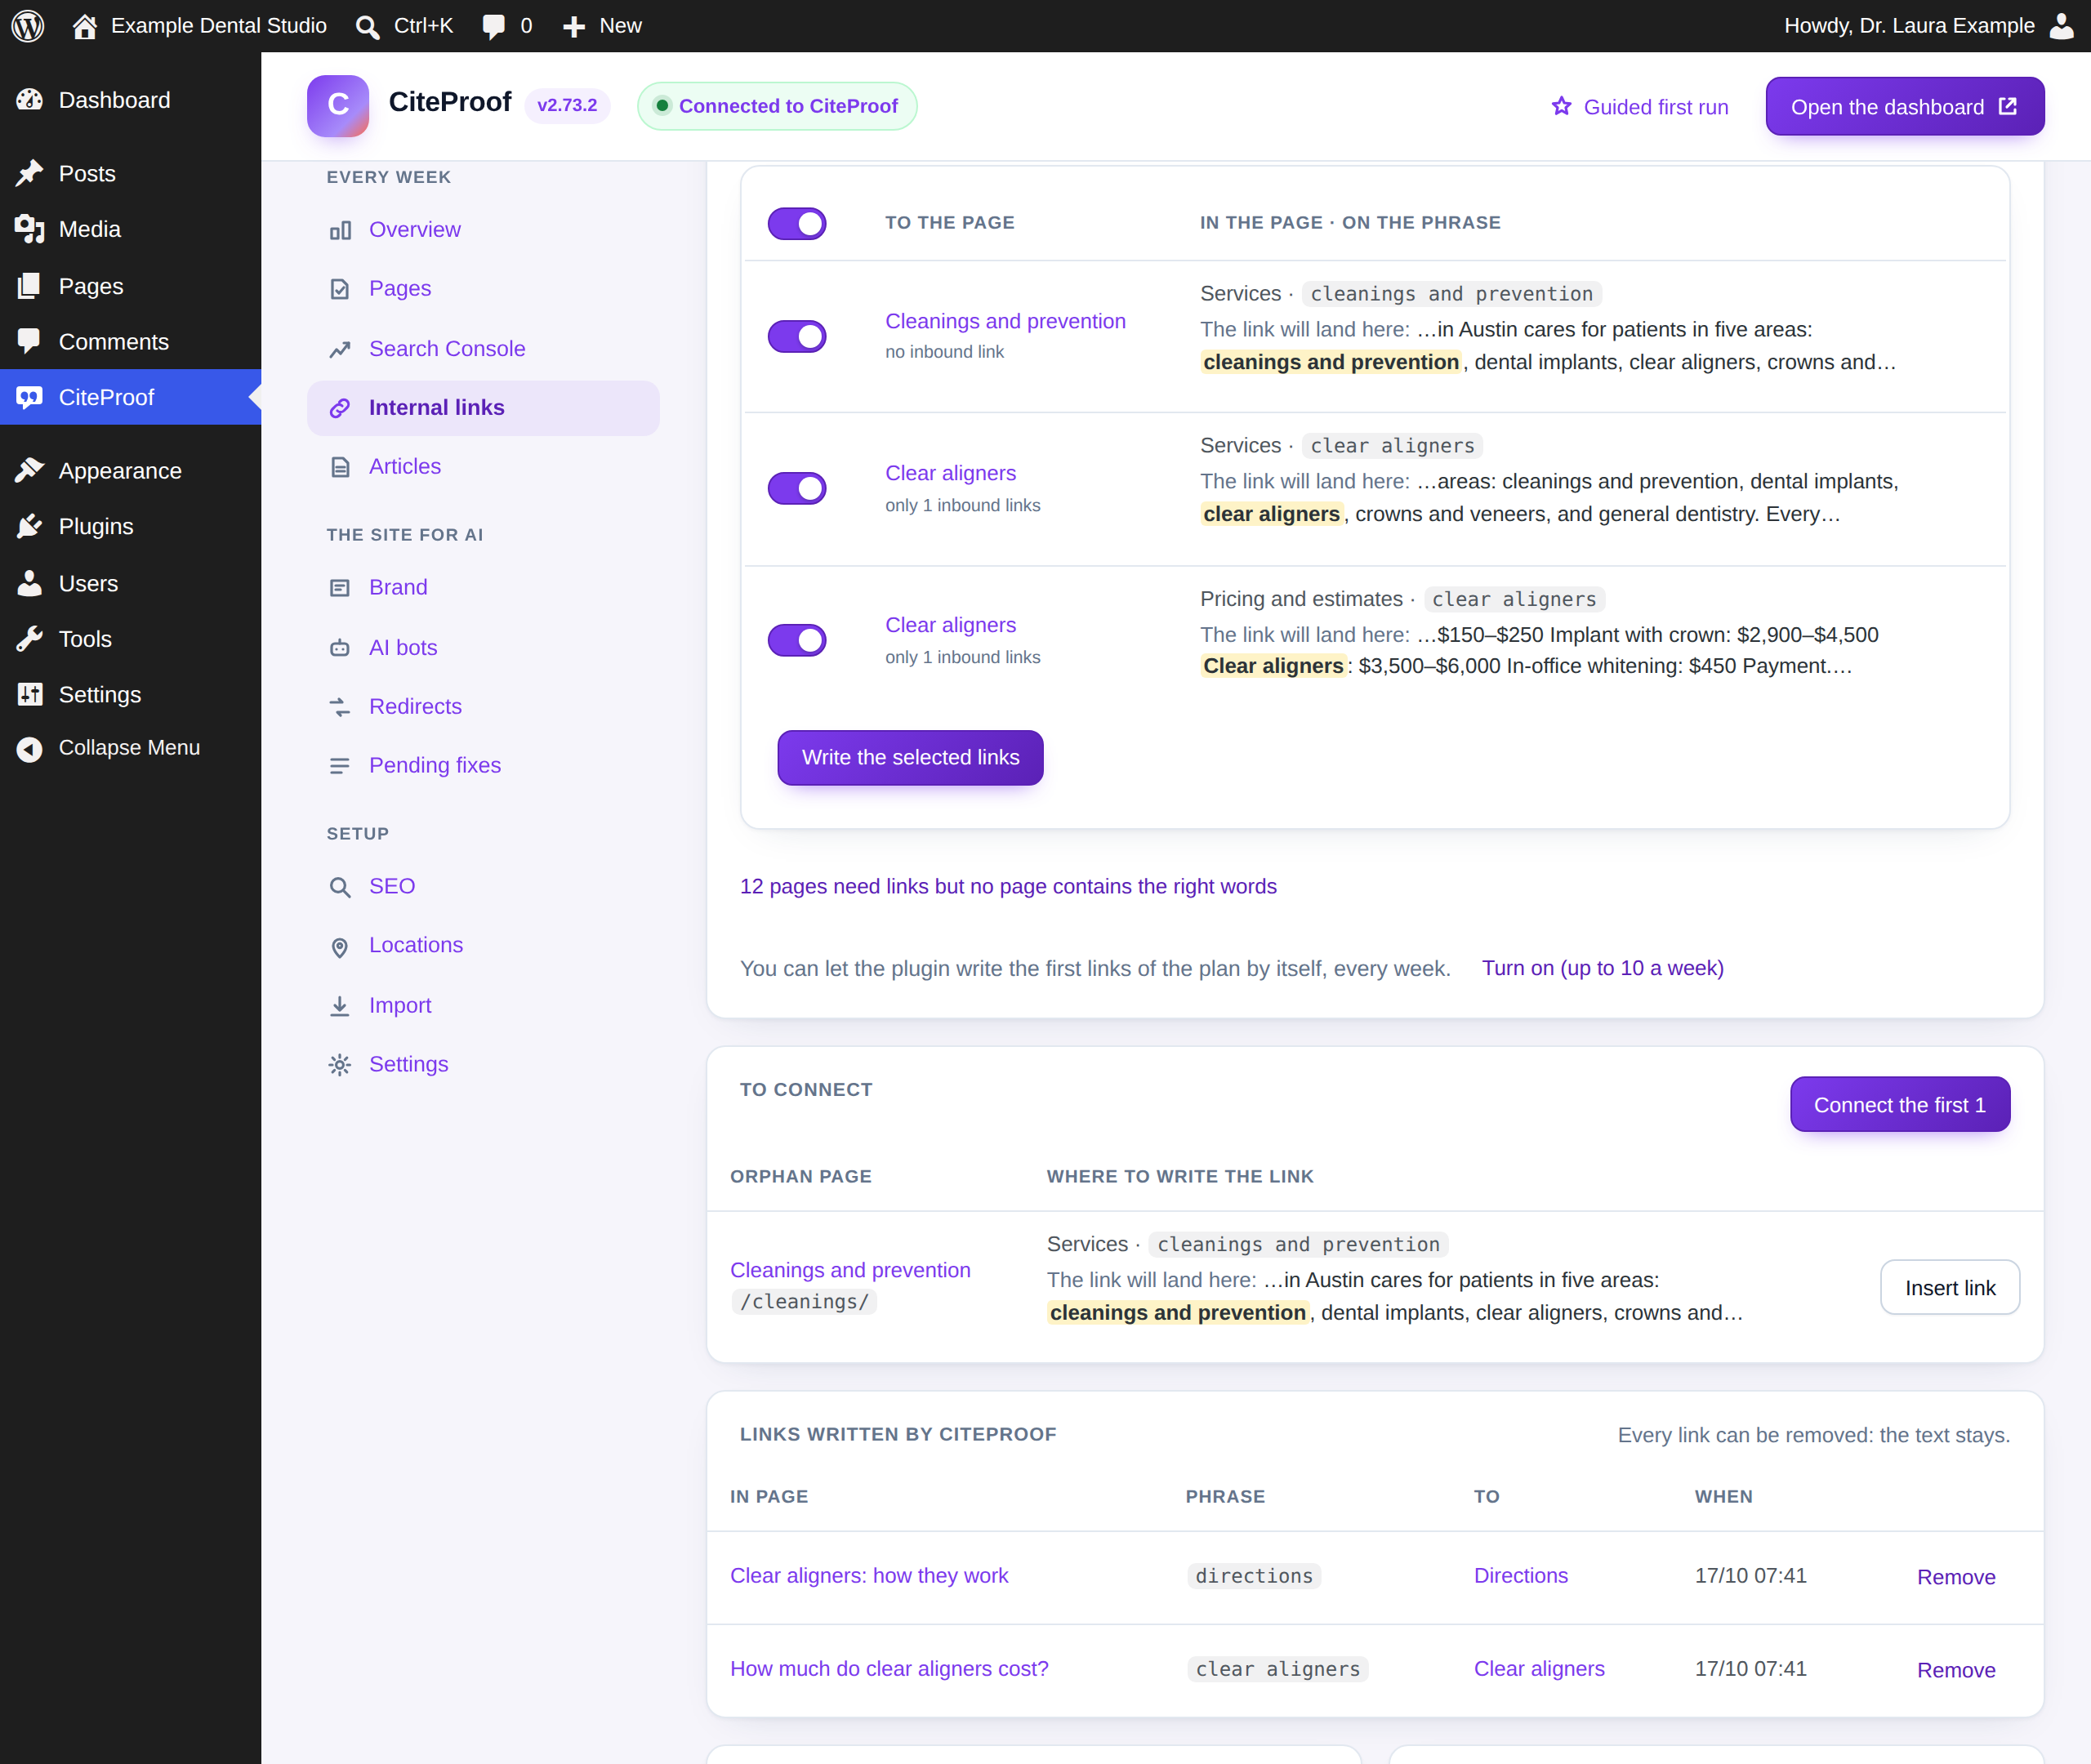Click the CiteProof Settings gear icon
The height and width of the screenshot is (1764, 2091).
pos(340,1065)
